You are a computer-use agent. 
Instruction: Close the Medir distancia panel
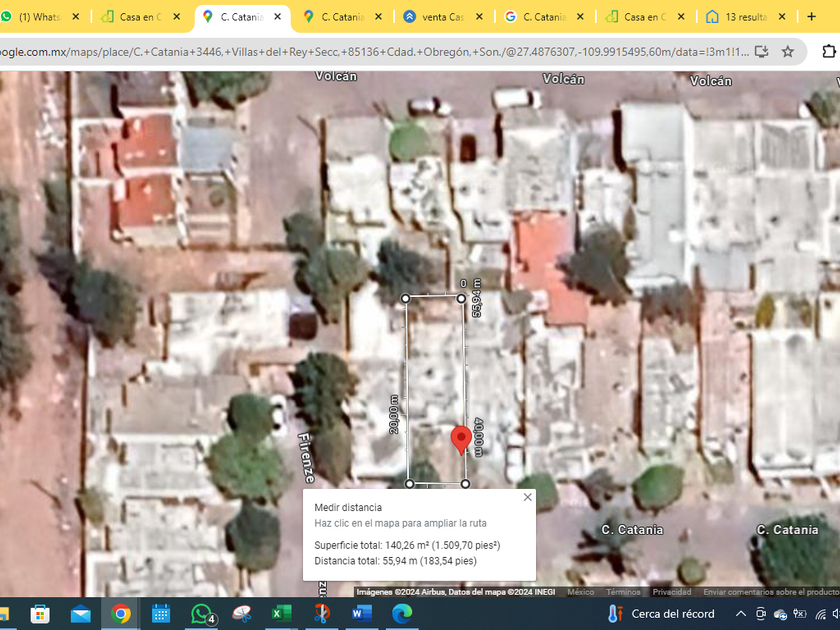[x=527, y=498]
